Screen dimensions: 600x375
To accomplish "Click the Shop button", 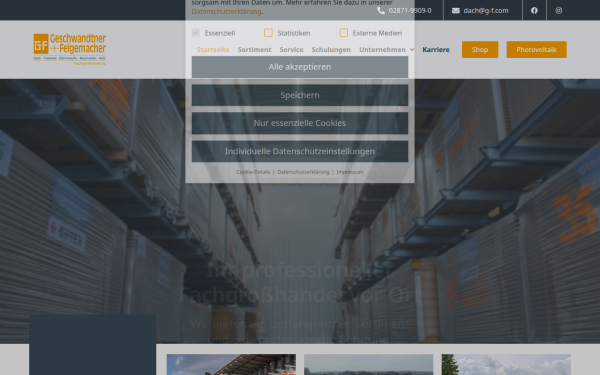I will click(x=480, y=49).
